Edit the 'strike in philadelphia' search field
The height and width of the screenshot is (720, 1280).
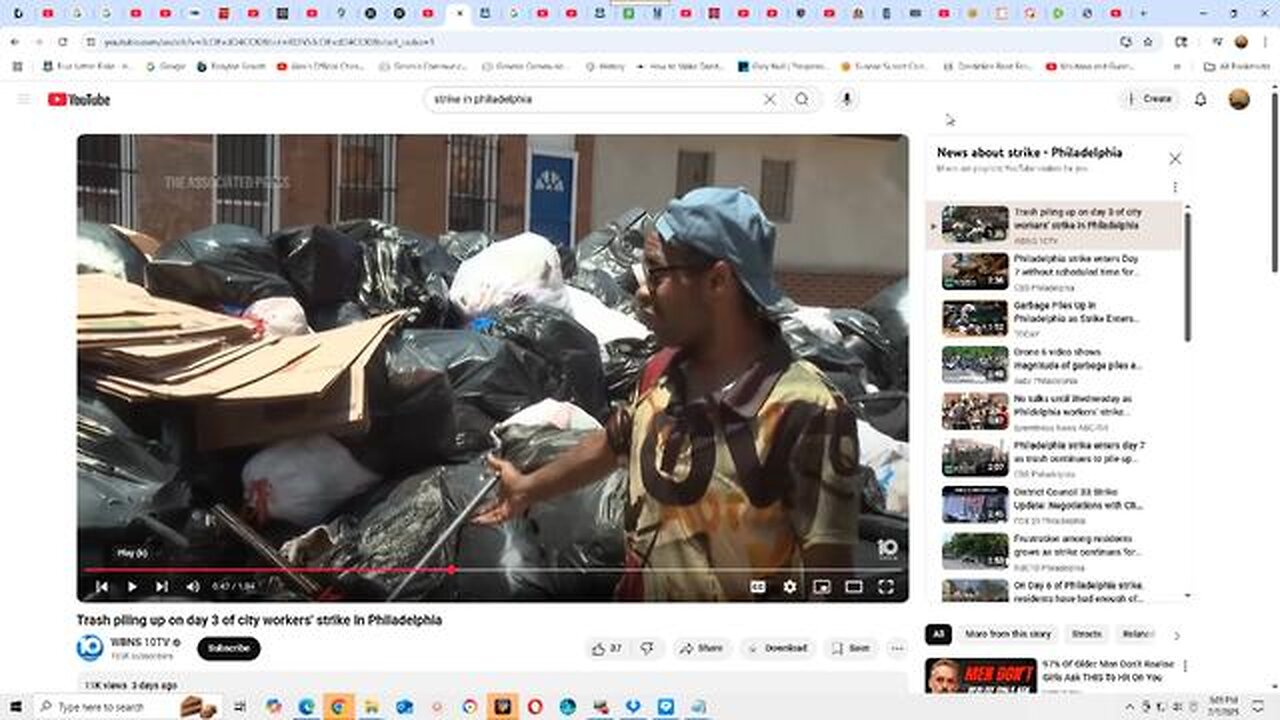[x=590, y=99]
